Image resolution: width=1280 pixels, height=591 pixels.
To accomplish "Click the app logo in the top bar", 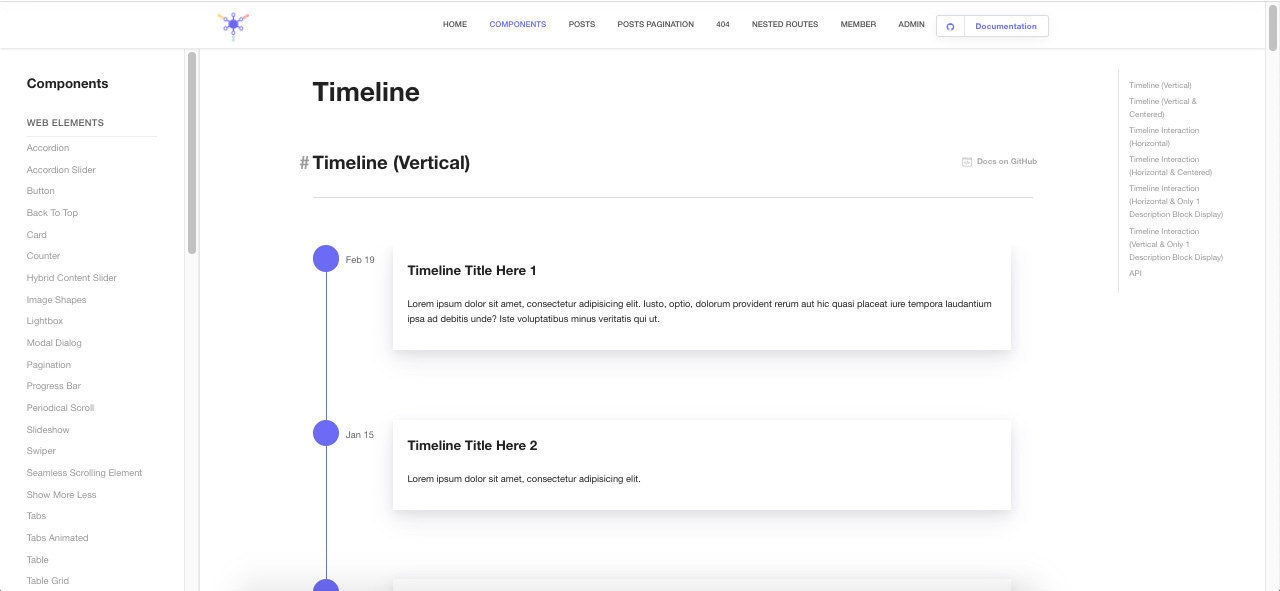I will click(233, 24).
